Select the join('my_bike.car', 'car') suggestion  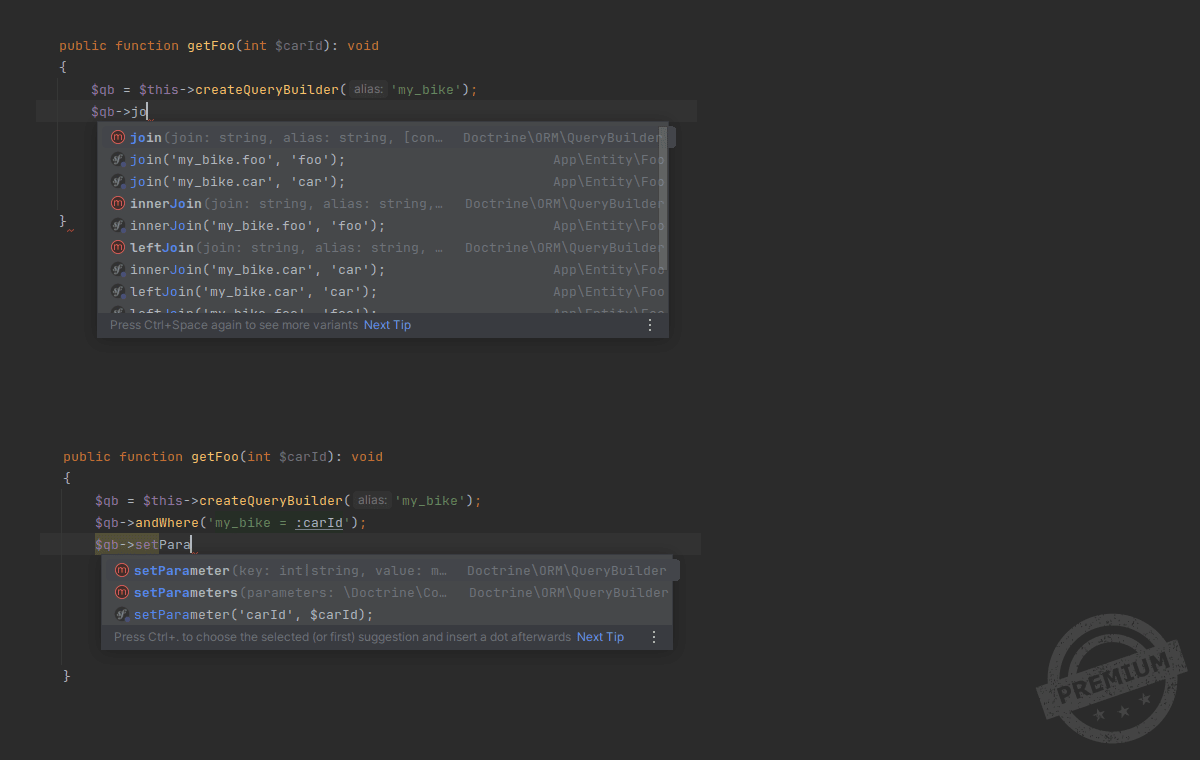coord(237,182)
